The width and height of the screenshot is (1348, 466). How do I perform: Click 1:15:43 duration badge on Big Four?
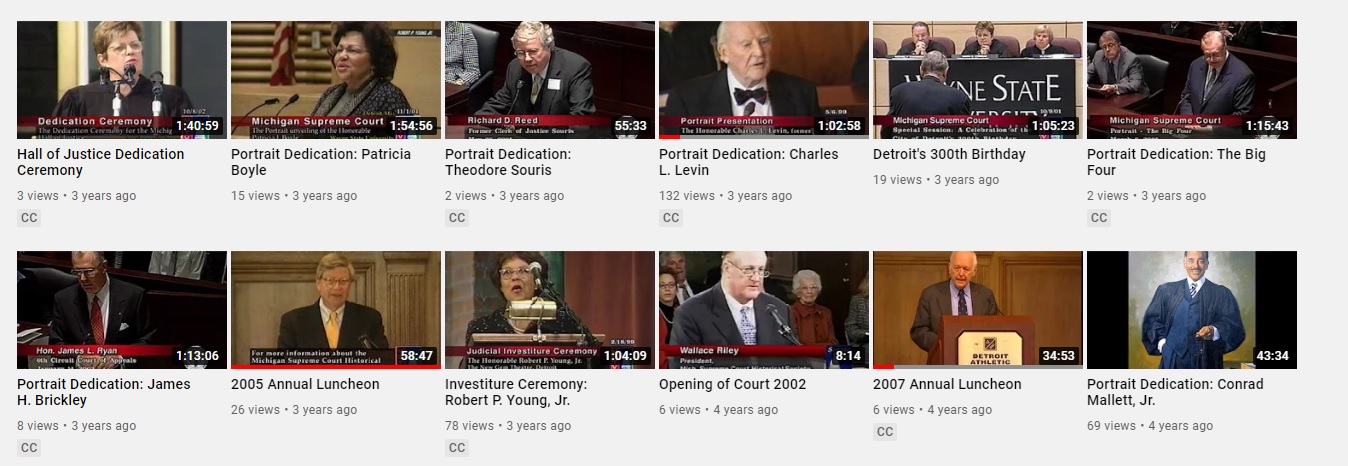[1267, 126]
